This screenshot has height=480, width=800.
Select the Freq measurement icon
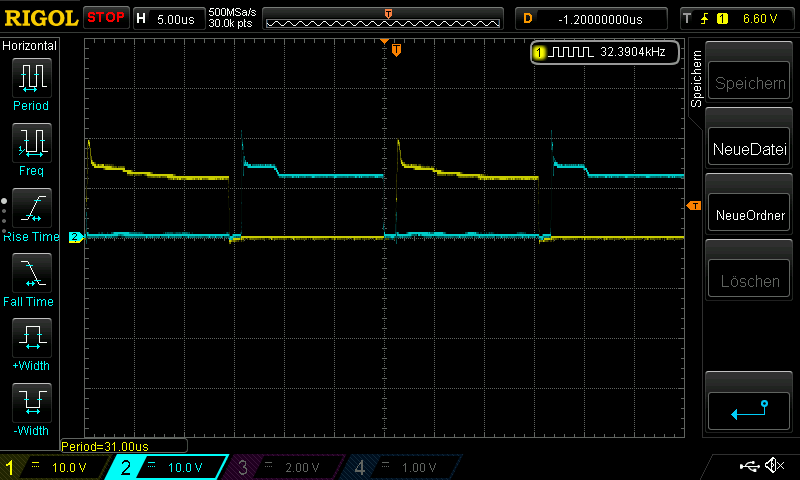tap(32, 142)
